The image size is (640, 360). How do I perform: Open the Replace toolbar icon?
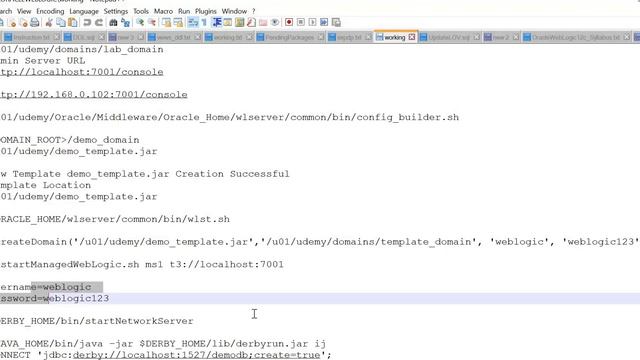tap(125, 22)
